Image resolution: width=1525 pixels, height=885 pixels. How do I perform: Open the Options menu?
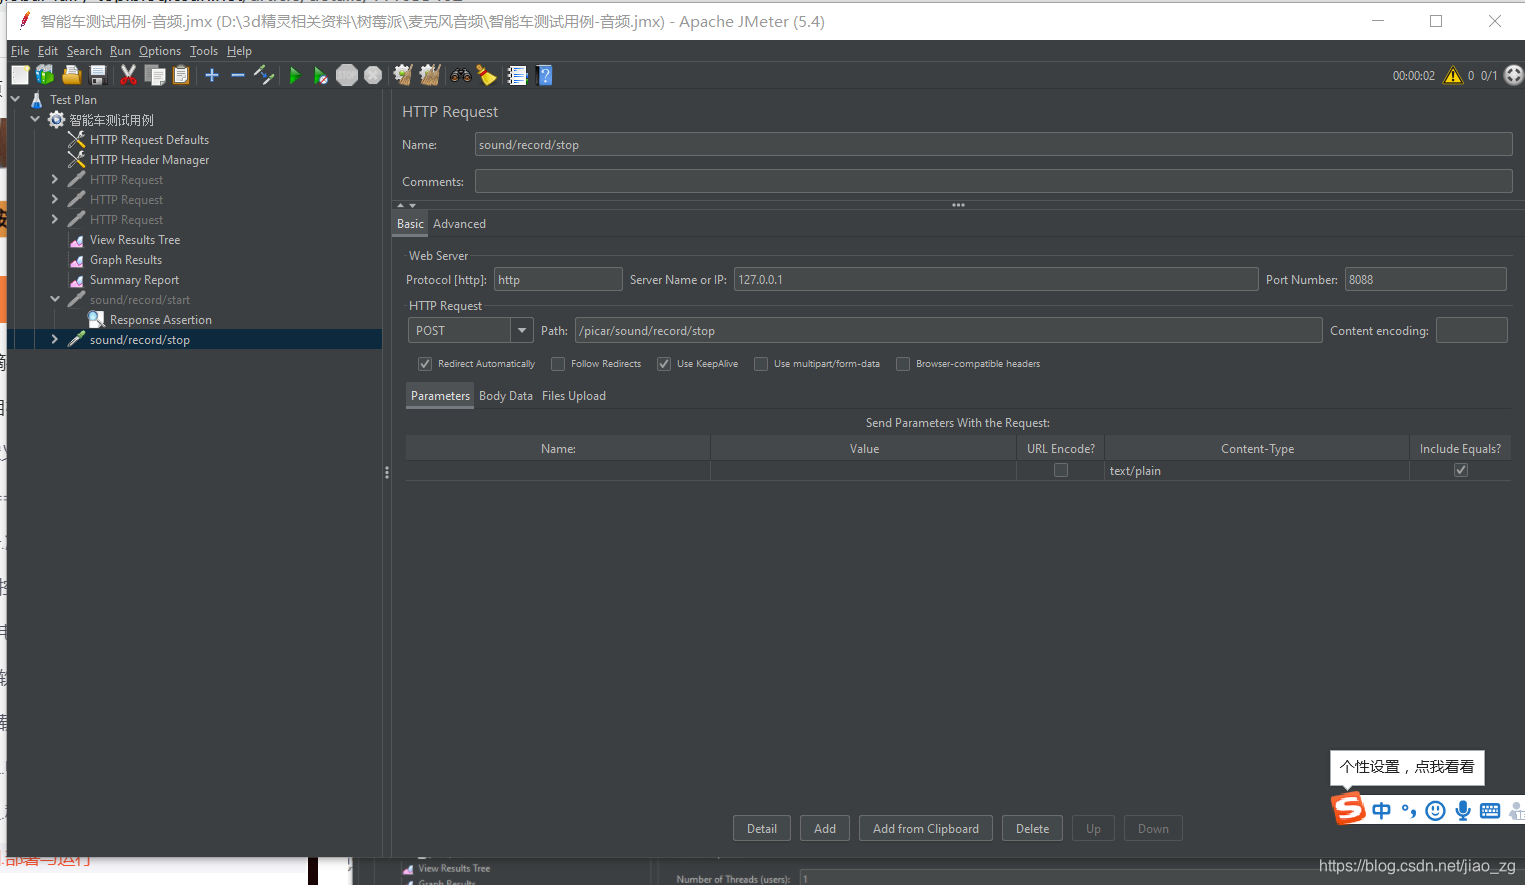pyautogui.click(x=160, y=51)
